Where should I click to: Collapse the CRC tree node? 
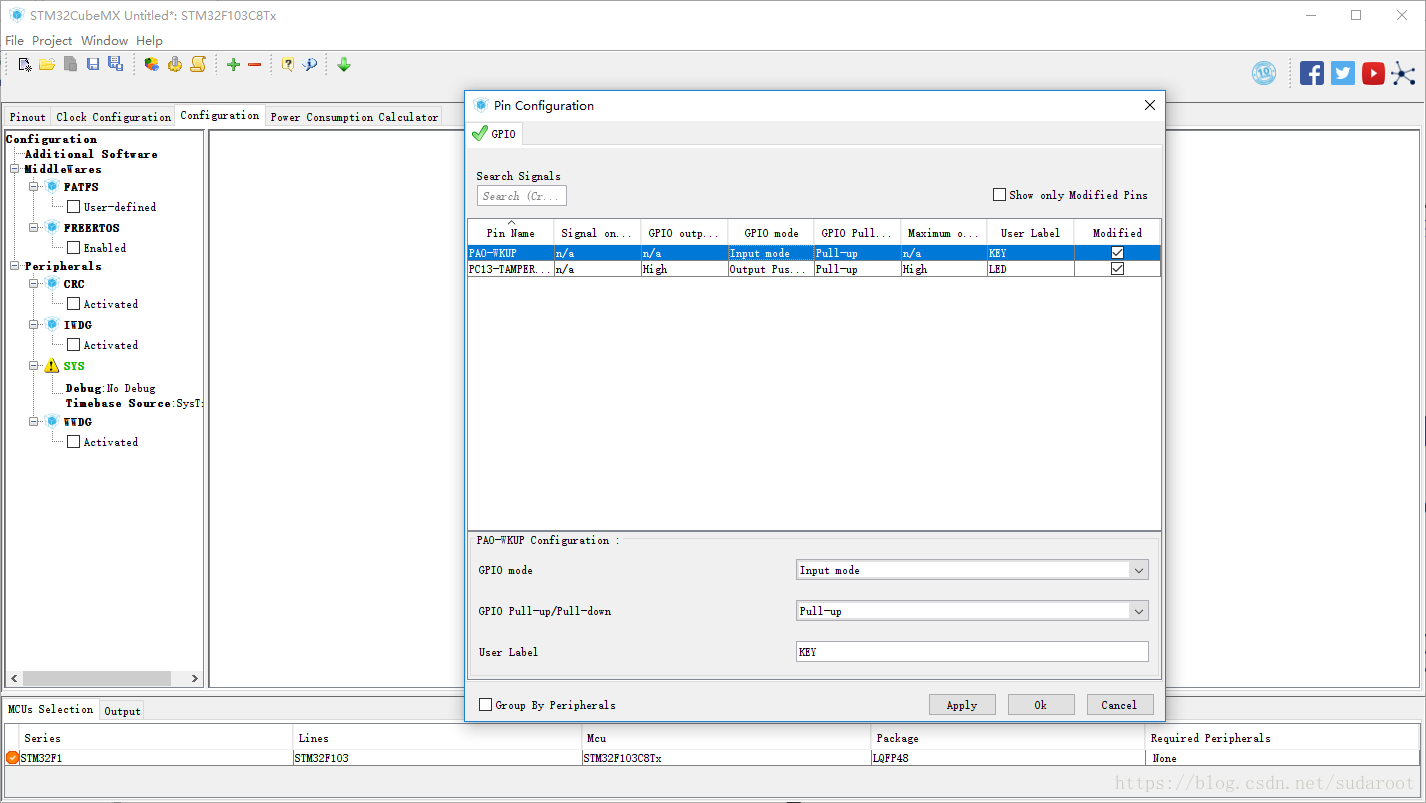[33, 283]
